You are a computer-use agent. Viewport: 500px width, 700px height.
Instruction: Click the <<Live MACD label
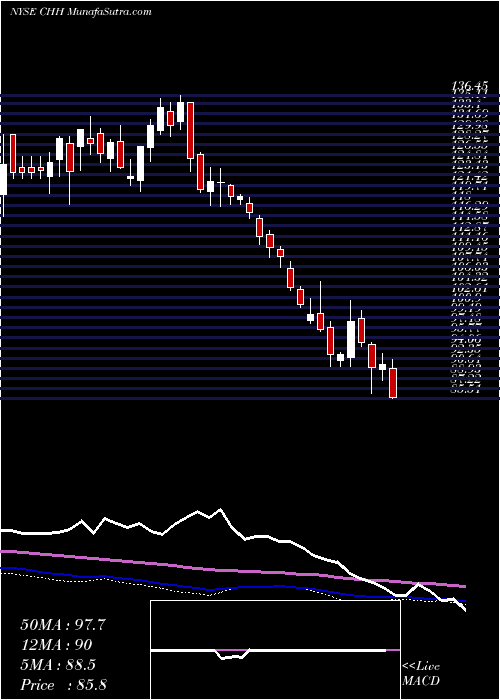[421, 674]
